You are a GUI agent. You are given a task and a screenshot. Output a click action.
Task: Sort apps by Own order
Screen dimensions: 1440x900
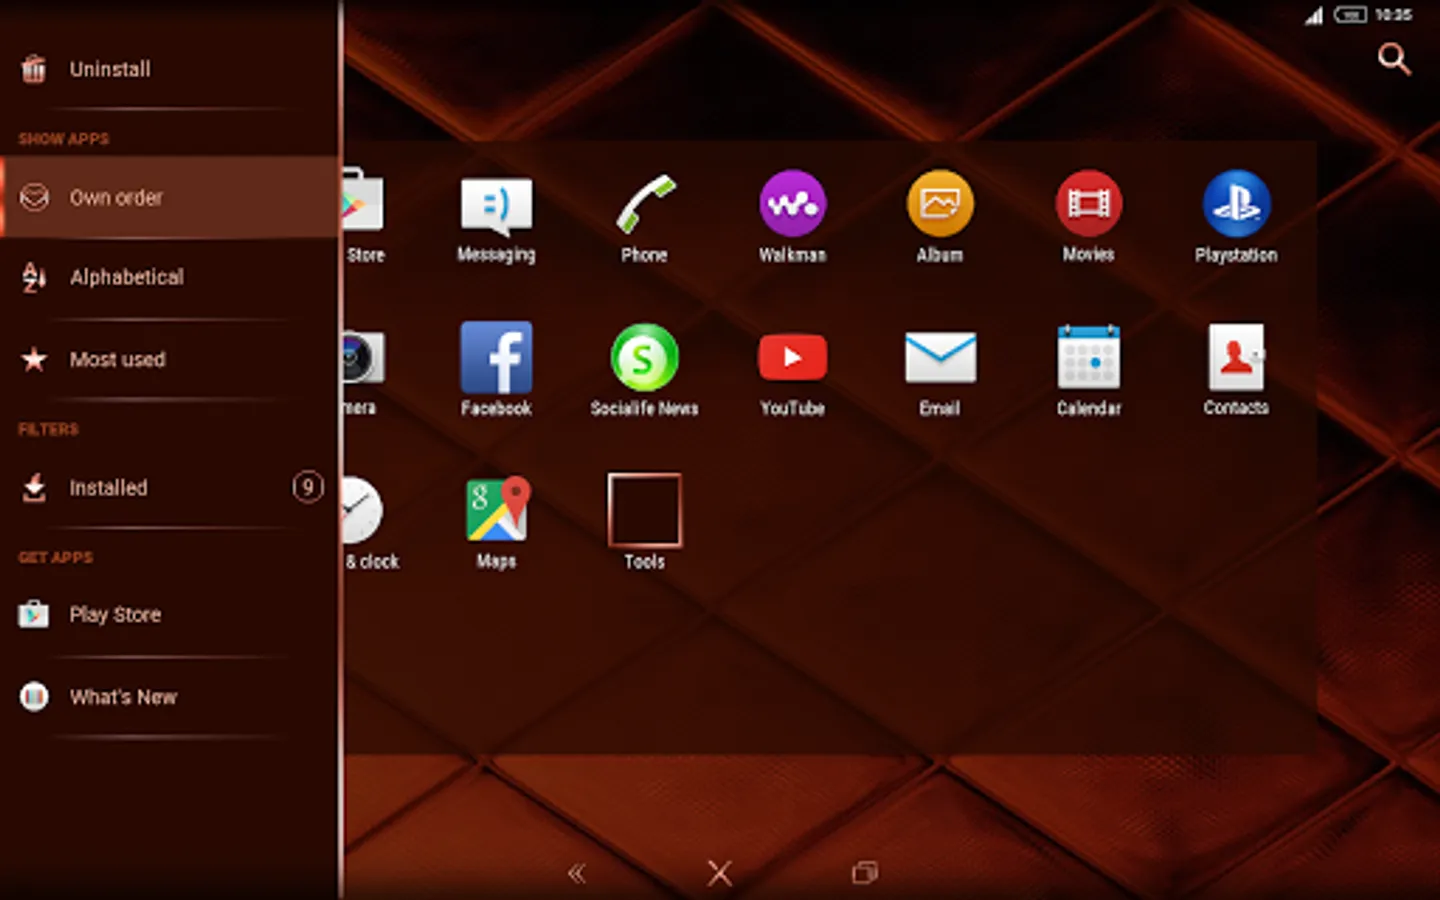tap(168, 197)
